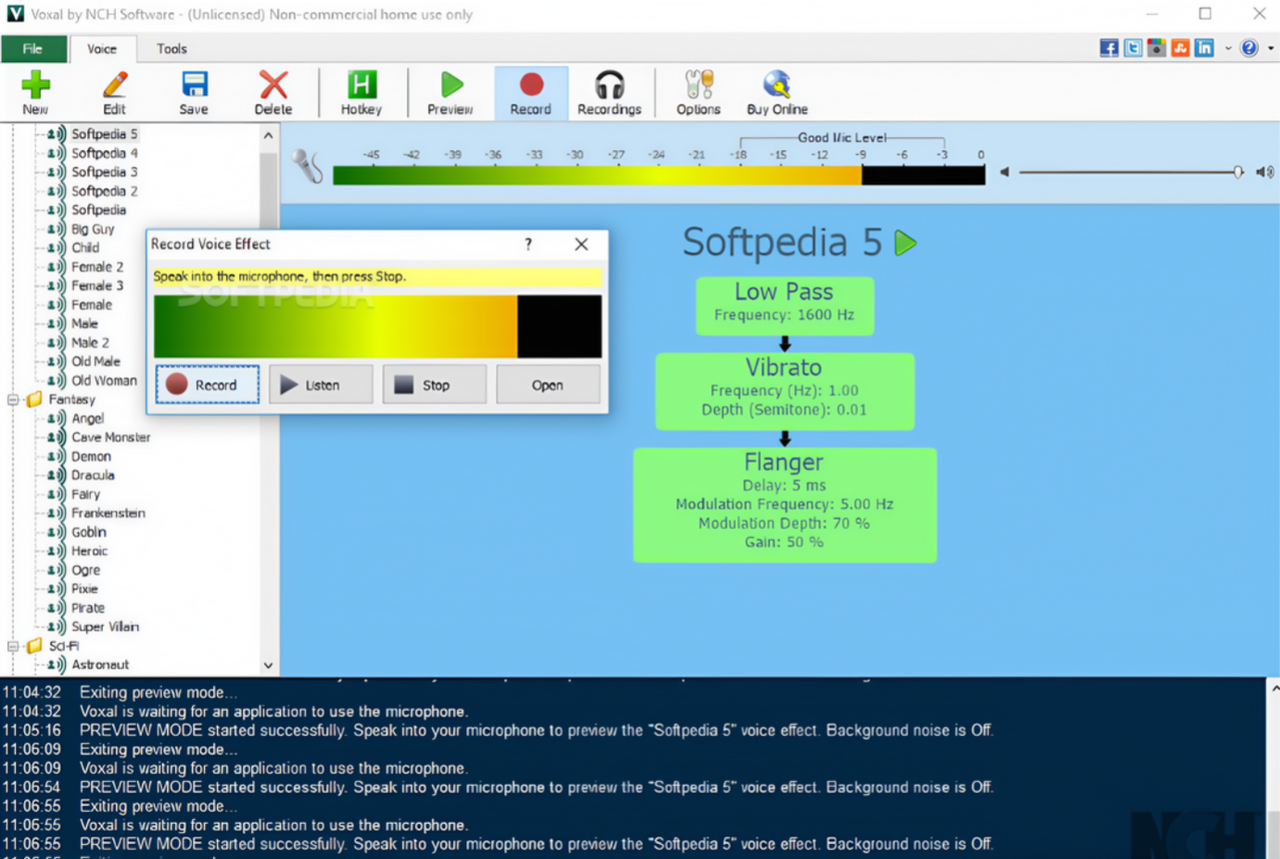Click the Record button in the dialog

click(207, 385)
